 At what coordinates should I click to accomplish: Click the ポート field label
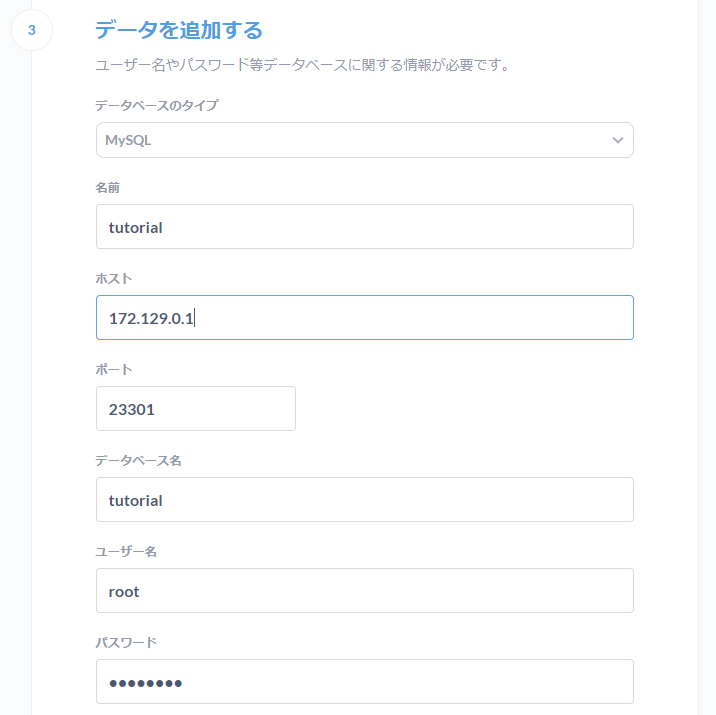pyautogui.click(x=114, y=369)
